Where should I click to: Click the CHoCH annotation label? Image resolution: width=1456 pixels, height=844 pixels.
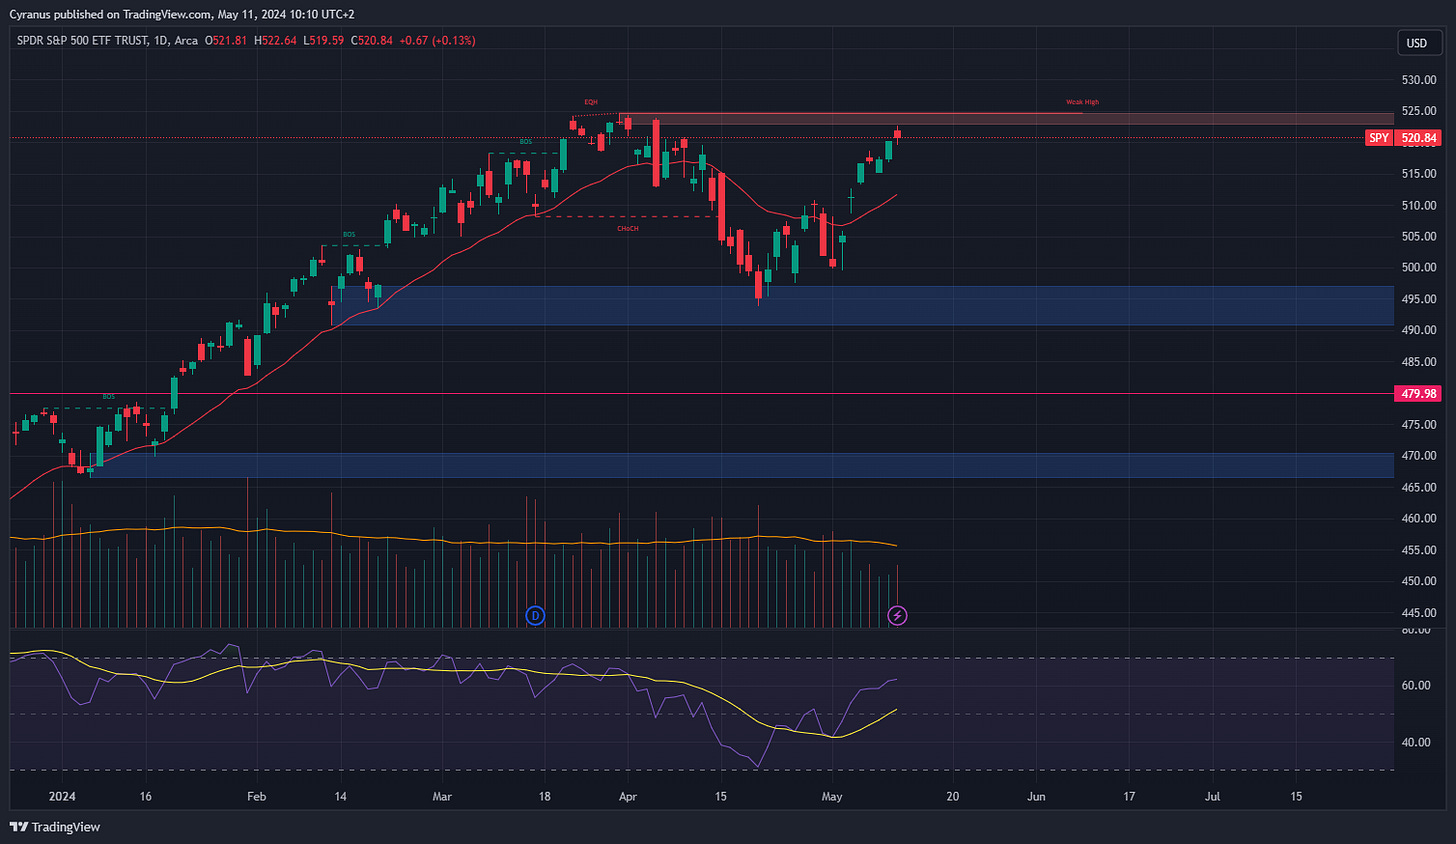point(627,229)
